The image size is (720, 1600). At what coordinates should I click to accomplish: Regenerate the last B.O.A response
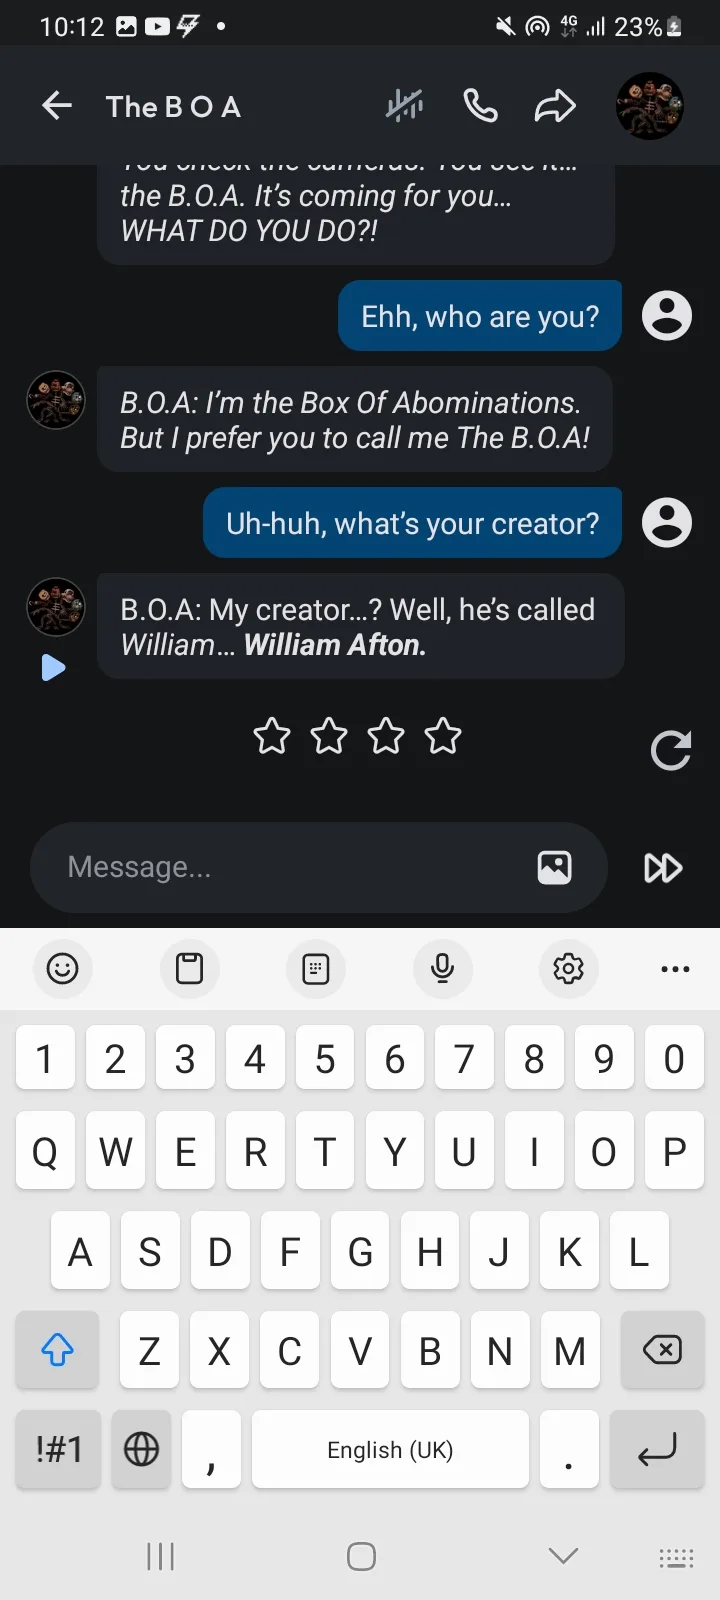(x=671, y=751)
